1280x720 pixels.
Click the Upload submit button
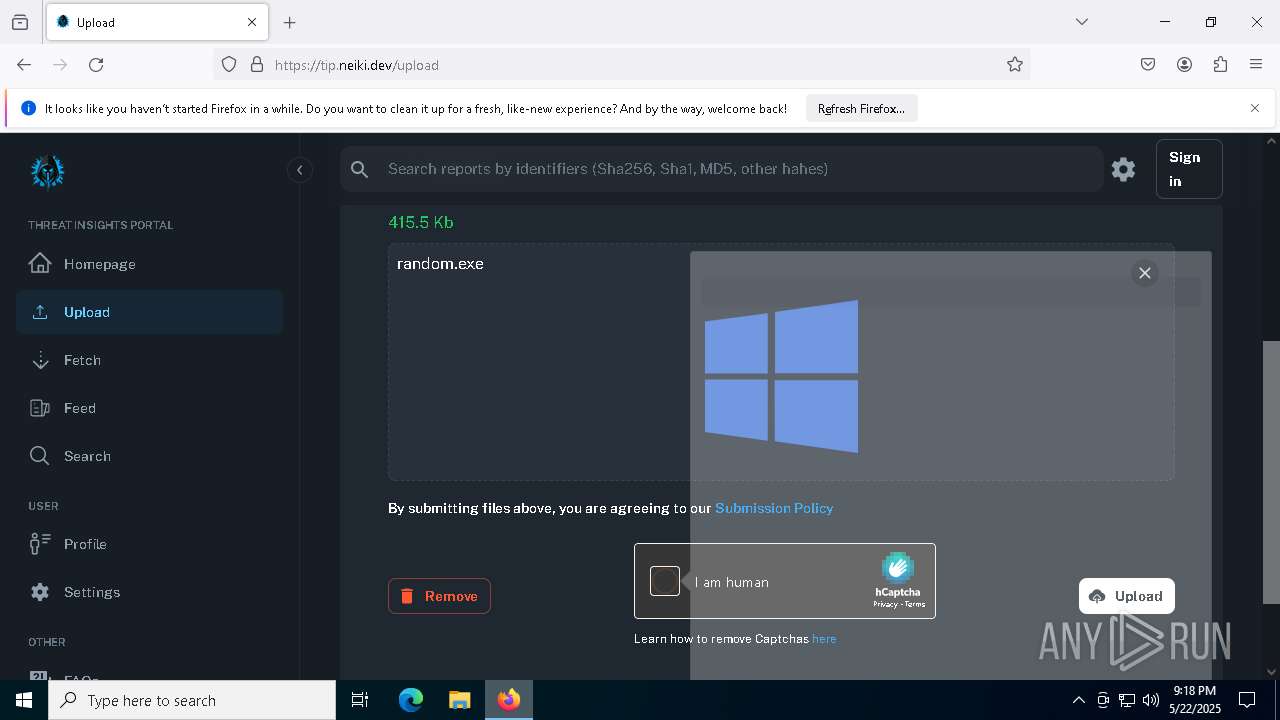[1127, 596]
